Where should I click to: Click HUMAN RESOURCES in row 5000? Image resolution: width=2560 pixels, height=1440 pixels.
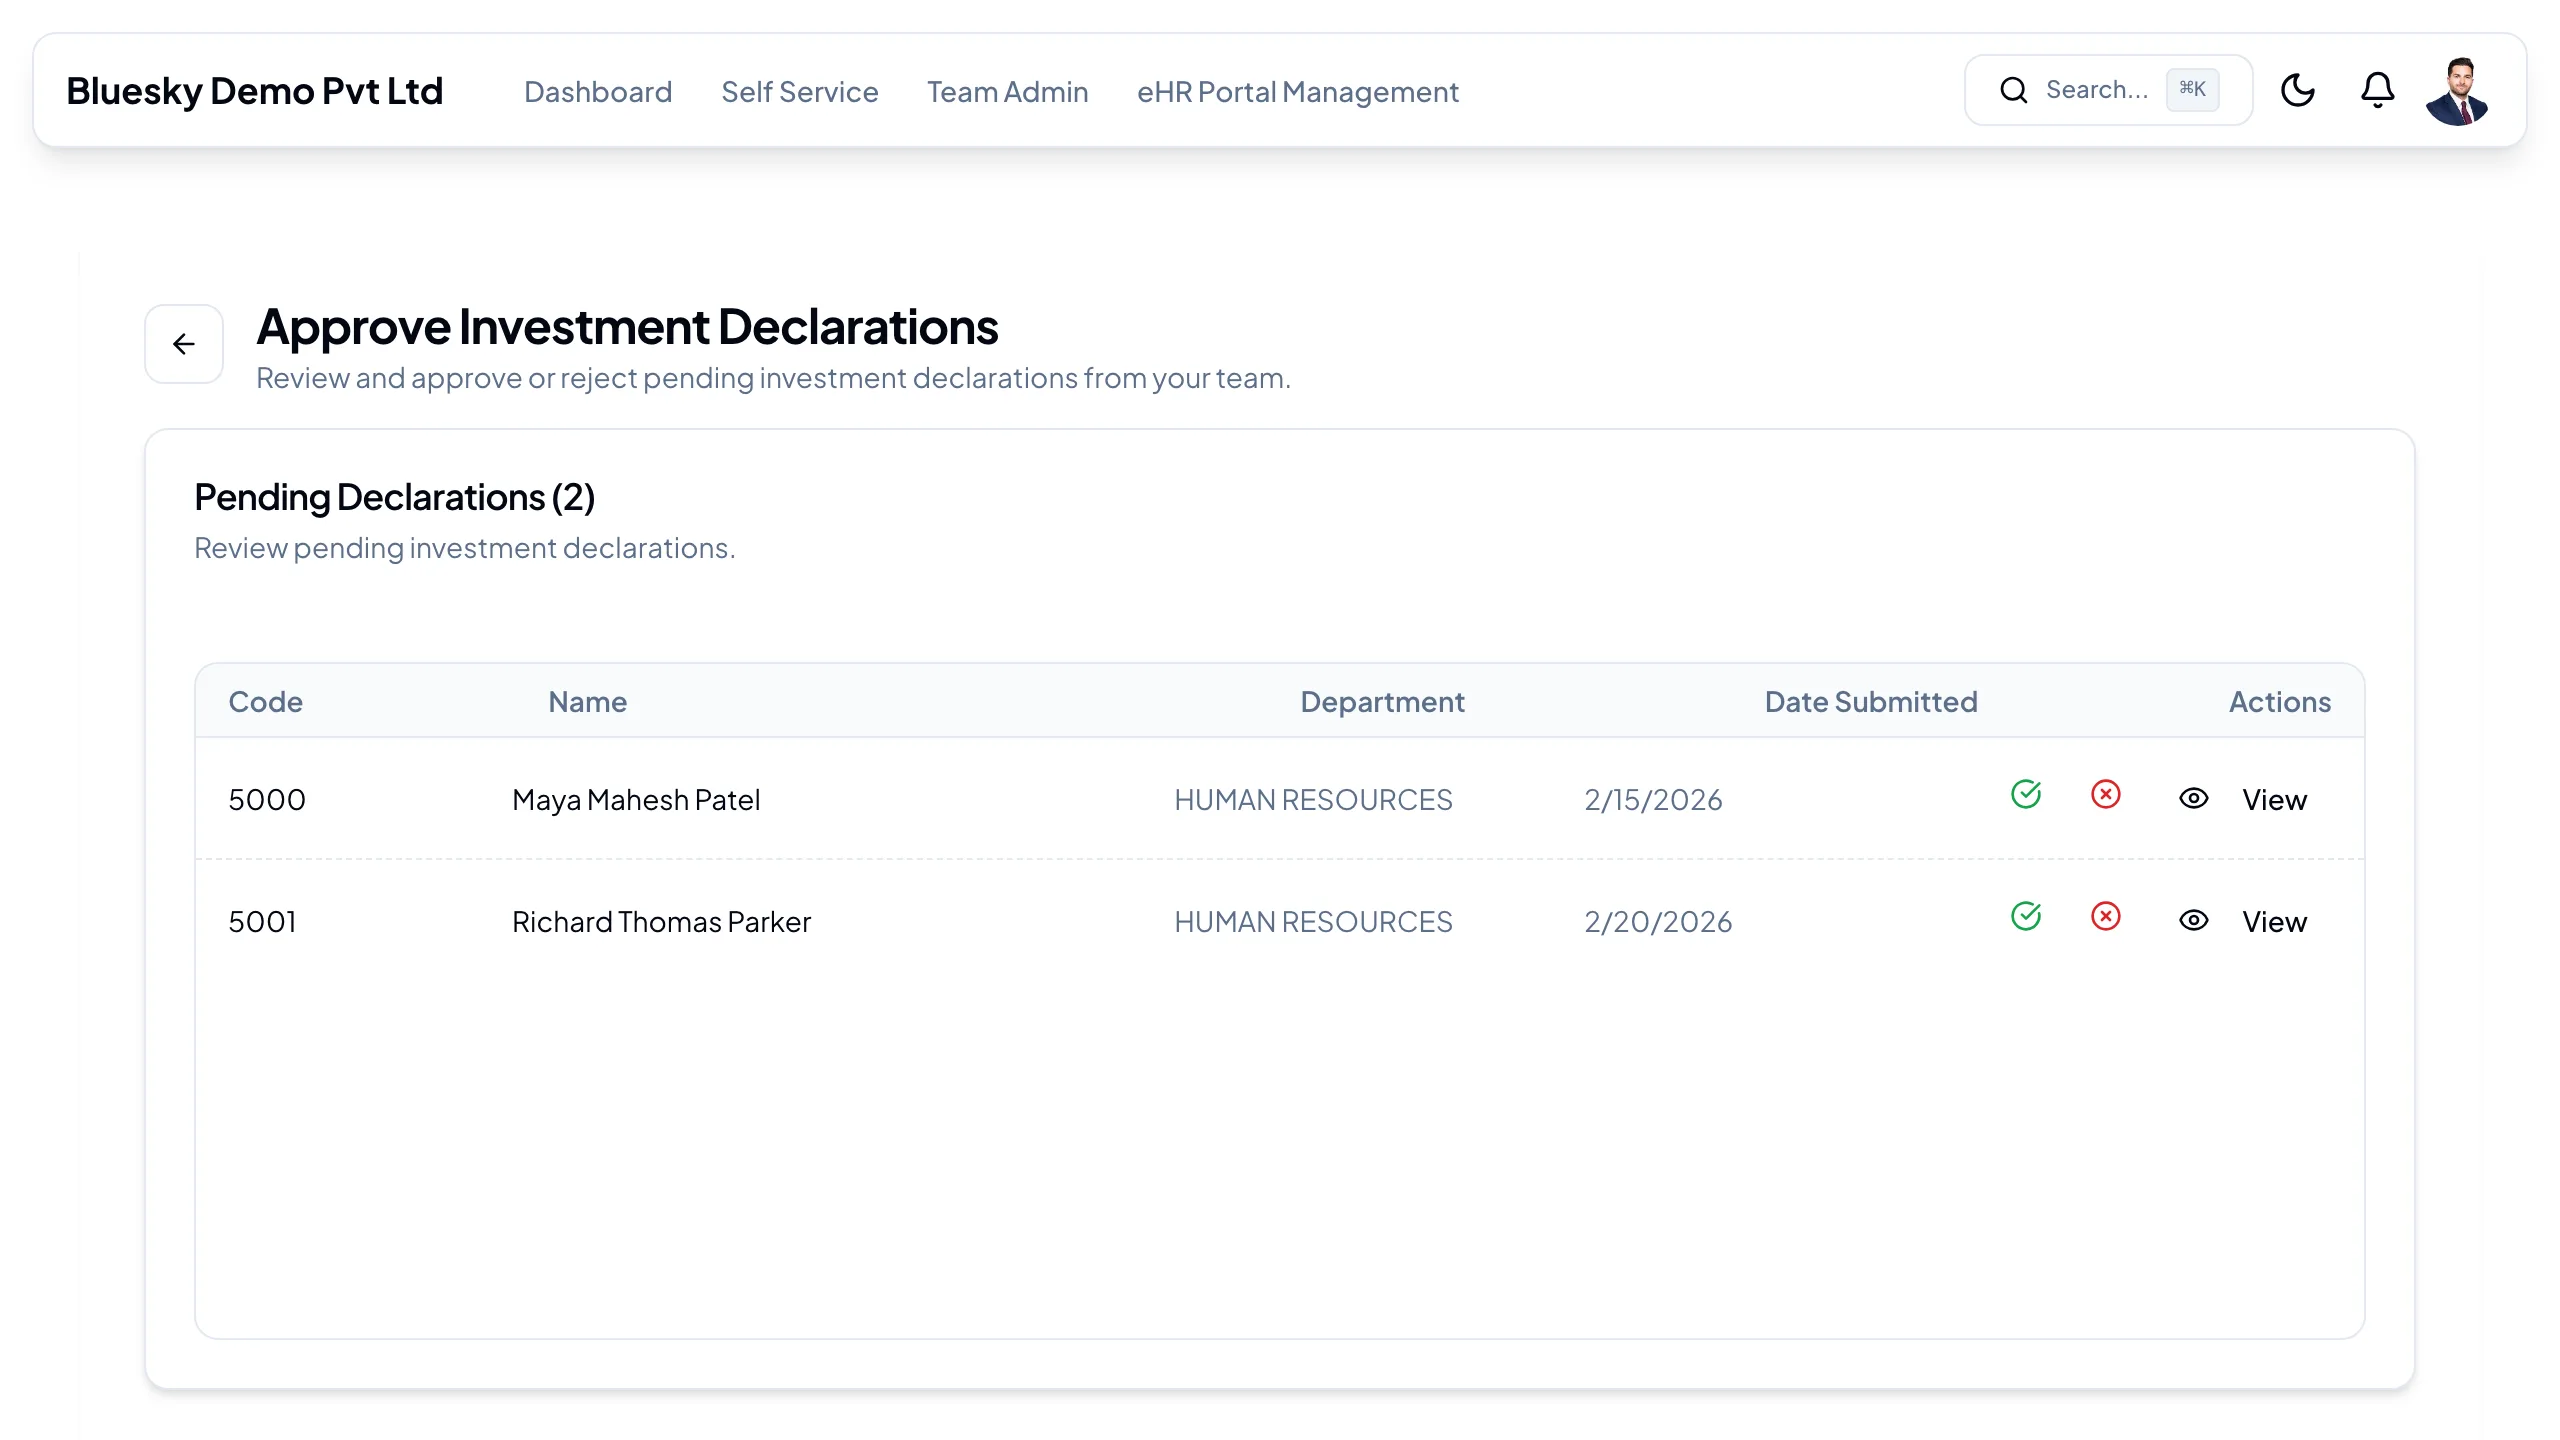point(1313,800)
